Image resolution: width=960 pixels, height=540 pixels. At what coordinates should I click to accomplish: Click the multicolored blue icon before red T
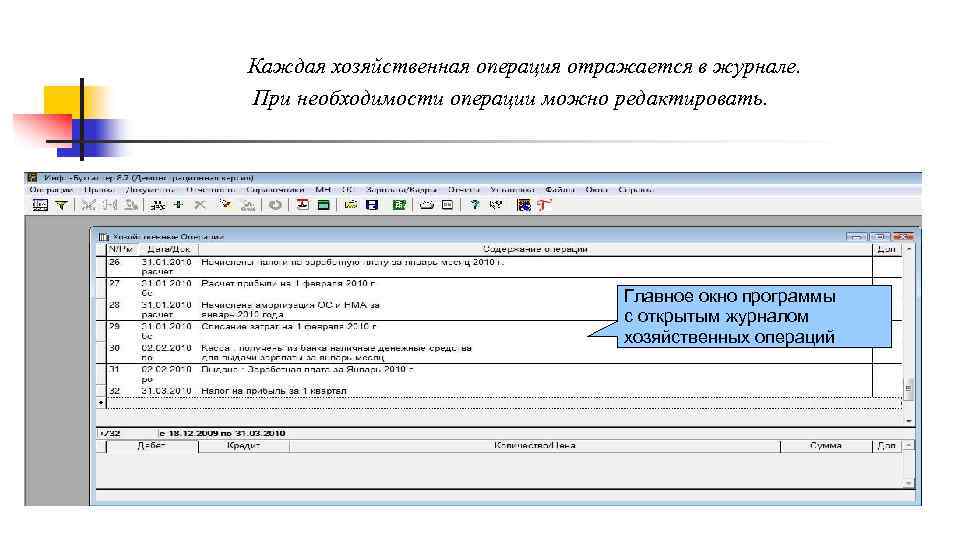point(523,205)
